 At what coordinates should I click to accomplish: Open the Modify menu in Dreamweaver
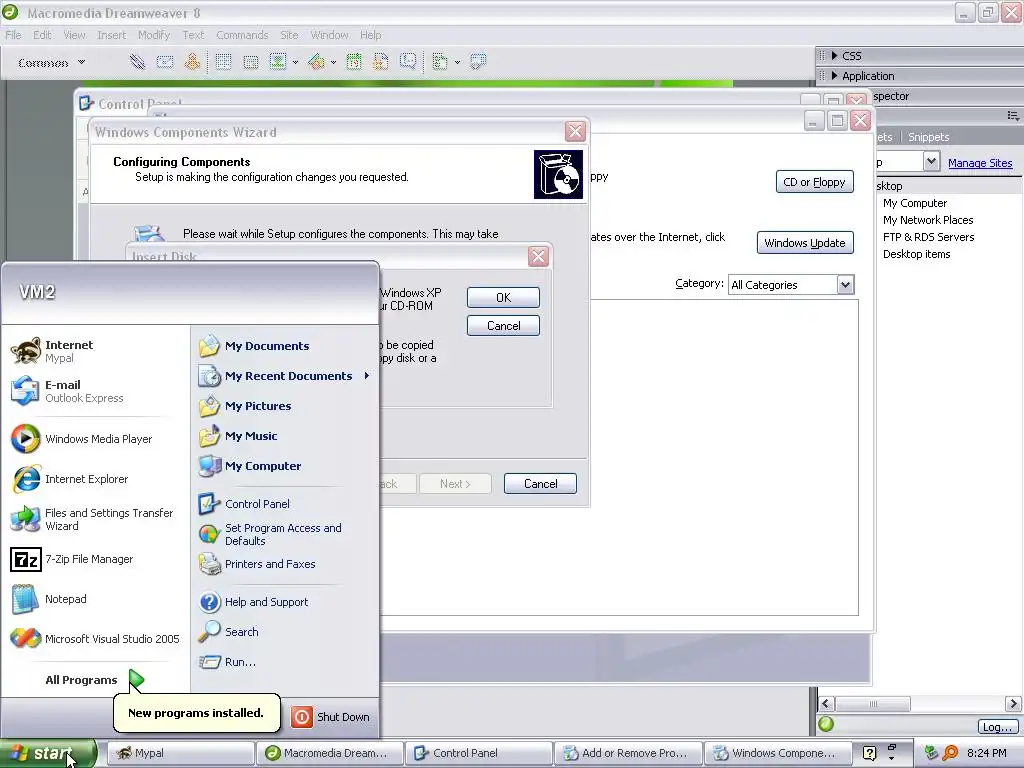coord(154,35)
